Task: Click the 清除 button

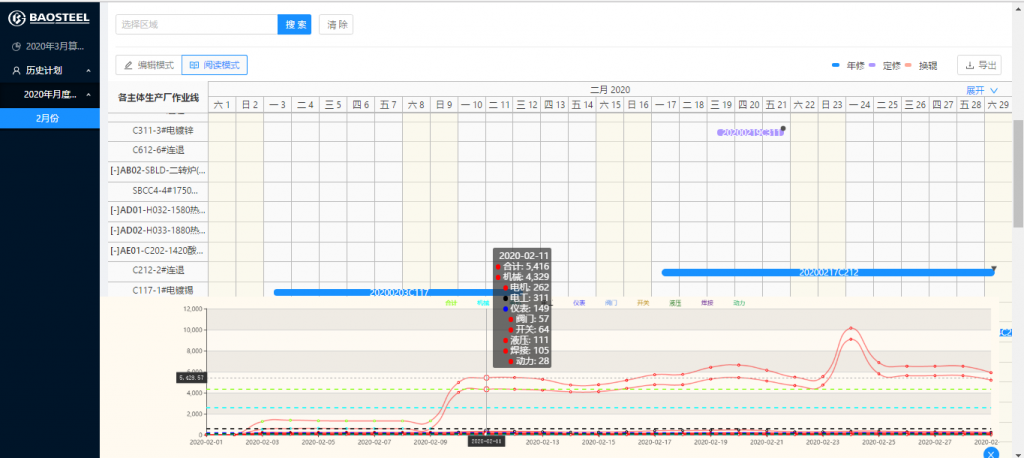Action: point(336,25)
